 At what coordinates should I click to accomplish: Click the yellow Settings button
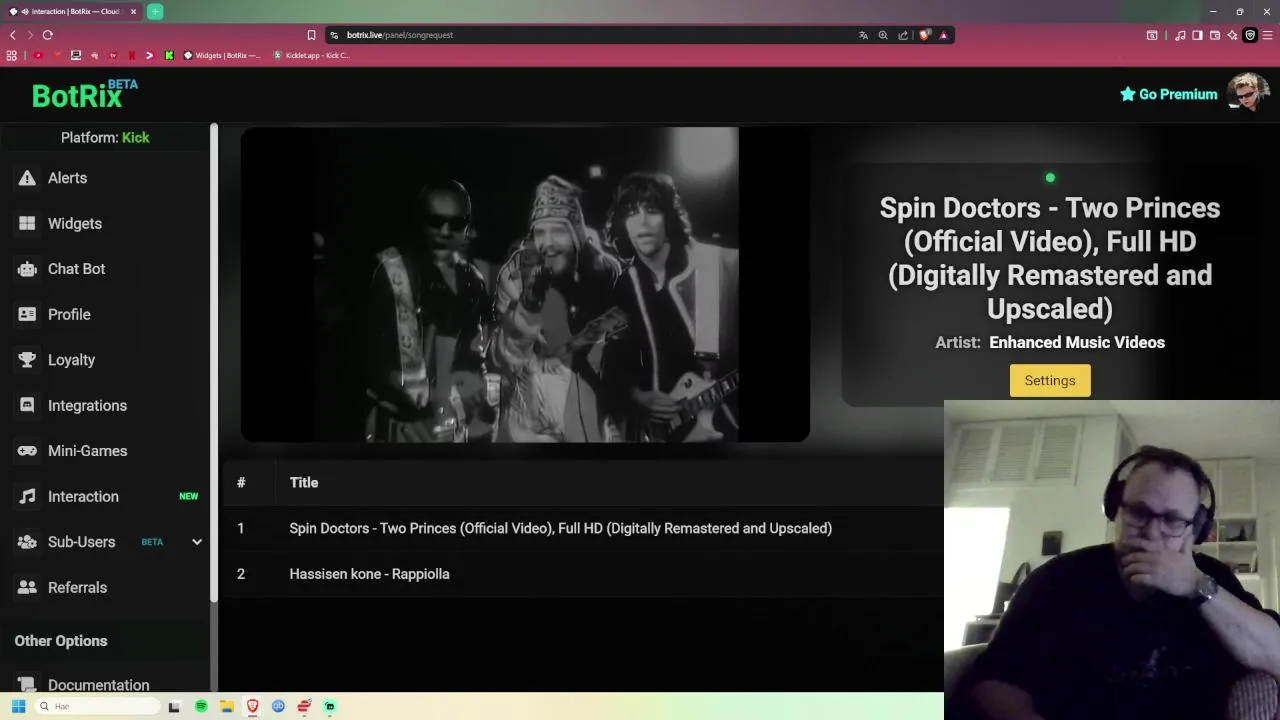click(1050, 380)
